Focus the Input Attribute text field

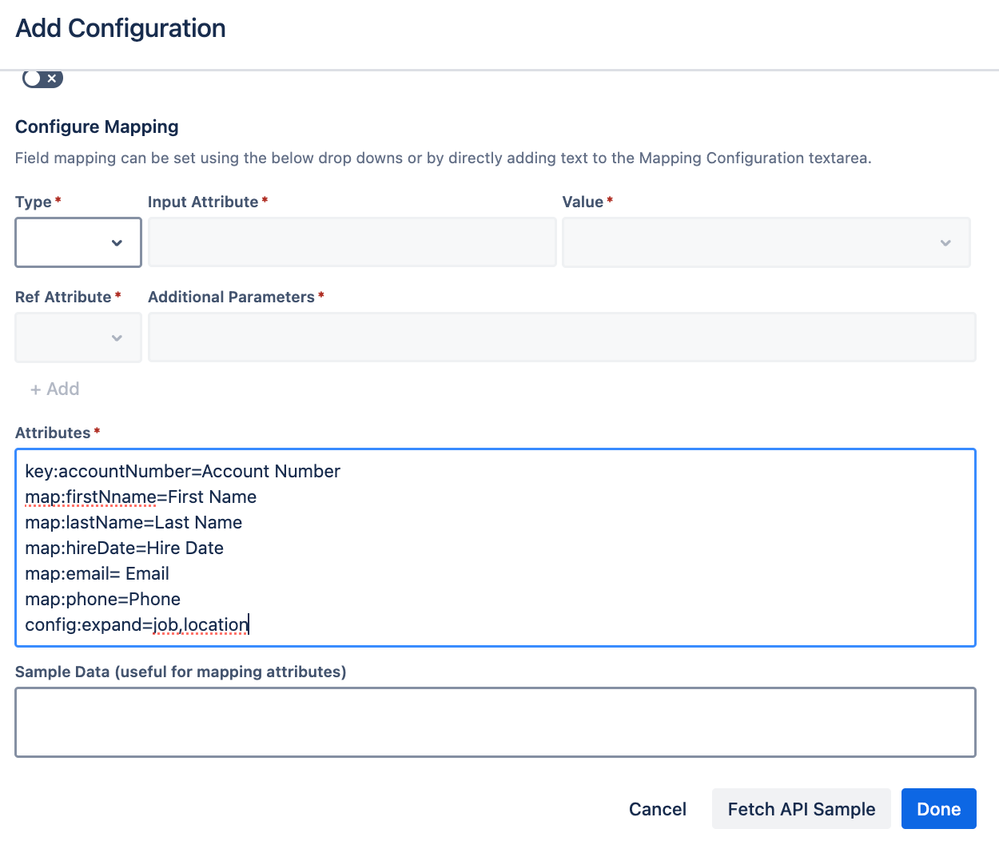point(352,243)
